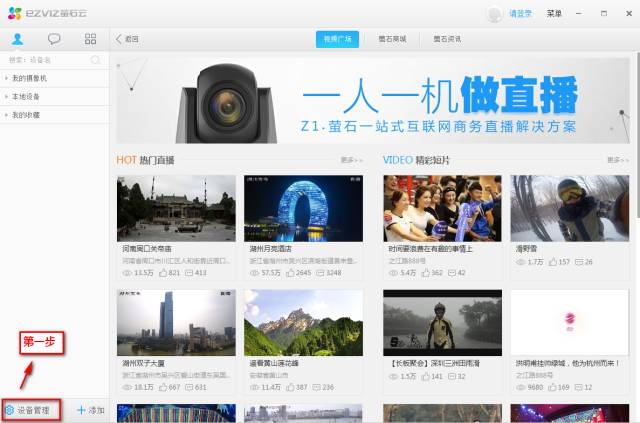Image resolution: width=640 pixels, height=423 pixels.
Task: Expand the 我的收藏 tree node
Action: 6,115
